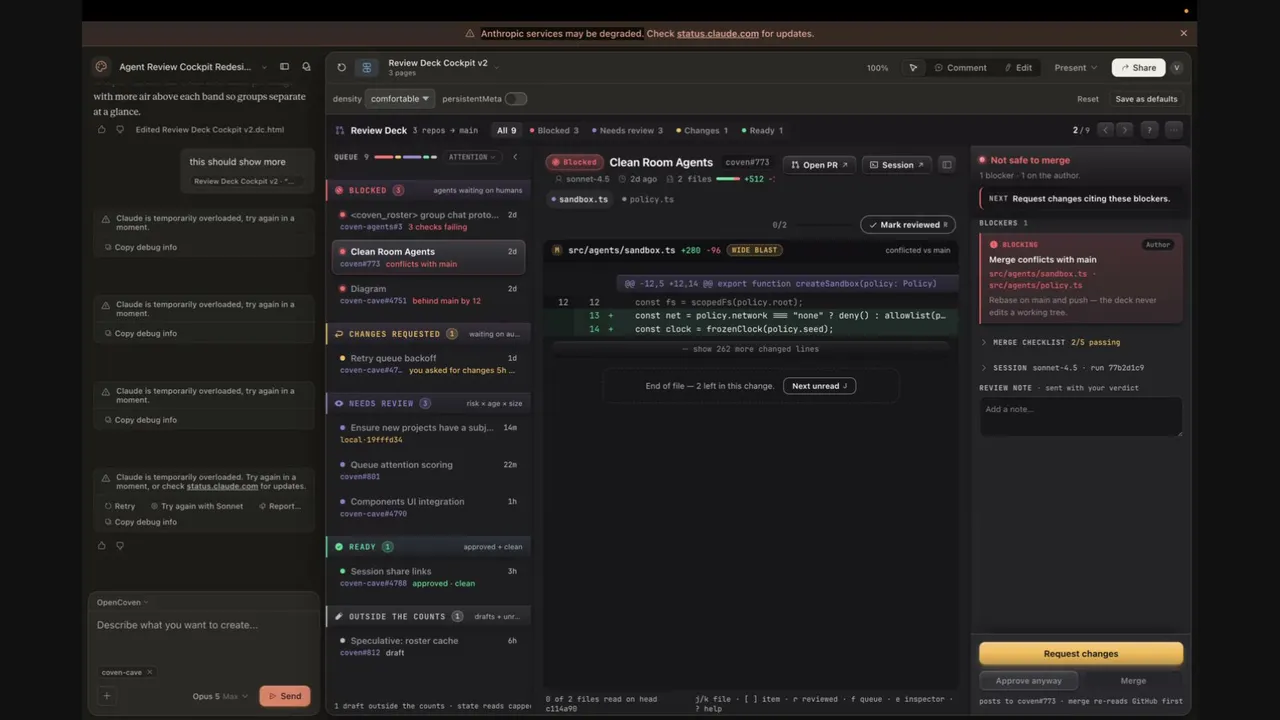Image resolution: width=1280 pixels, height=720 pixels.
Task: Select the Changes 1 filter tab
Action: click(x=702, y=130)
